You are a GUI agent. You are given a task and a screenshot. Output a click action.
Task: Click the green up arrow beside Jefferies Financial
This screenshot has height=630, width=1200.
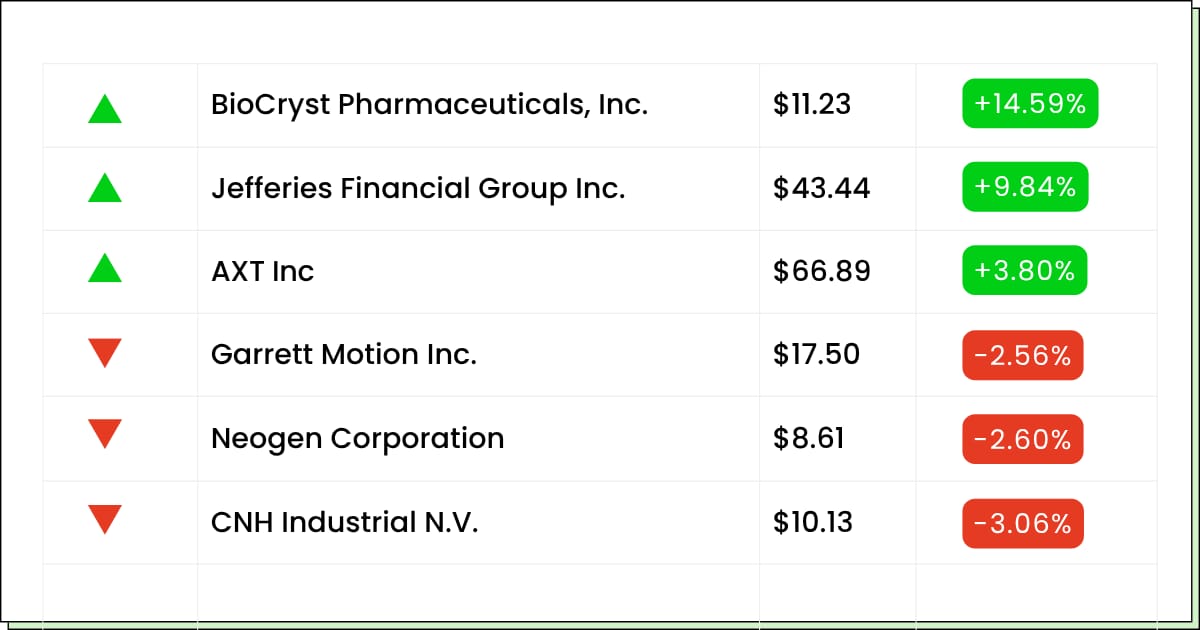click(x=105, y=189)
